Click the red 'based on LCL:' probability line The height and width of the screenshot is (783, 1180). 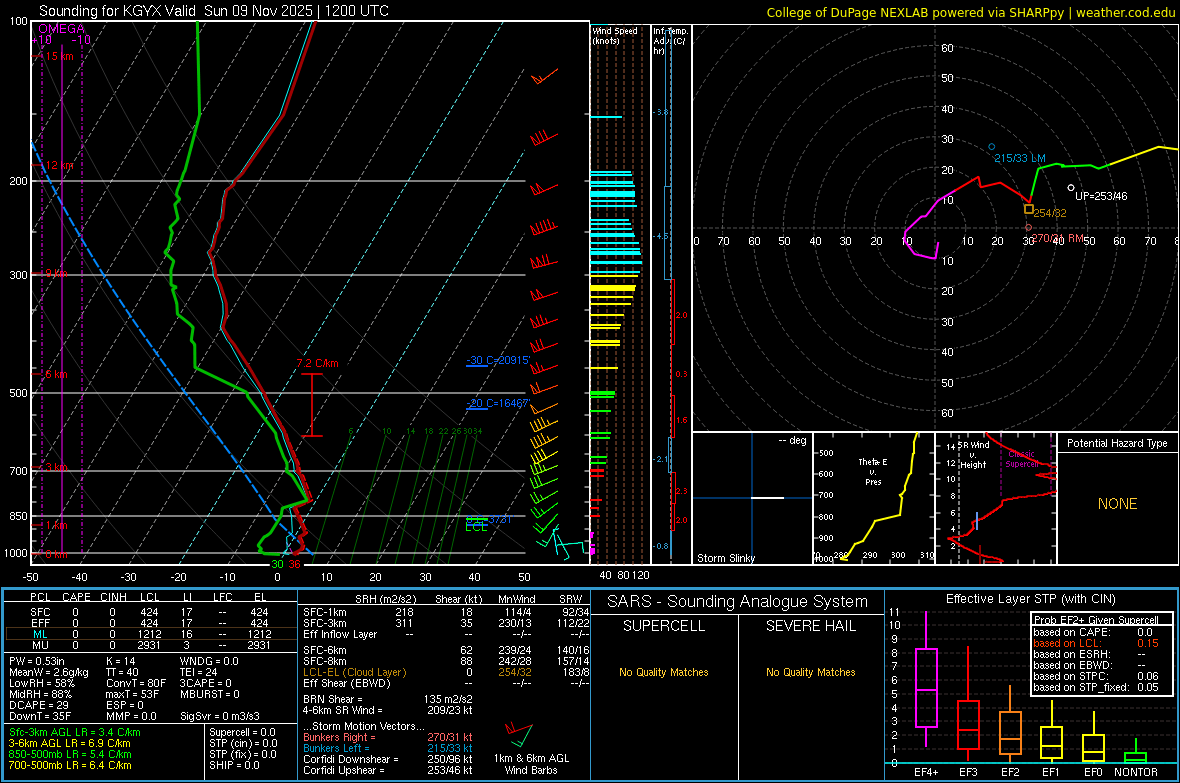[1096, 643]
